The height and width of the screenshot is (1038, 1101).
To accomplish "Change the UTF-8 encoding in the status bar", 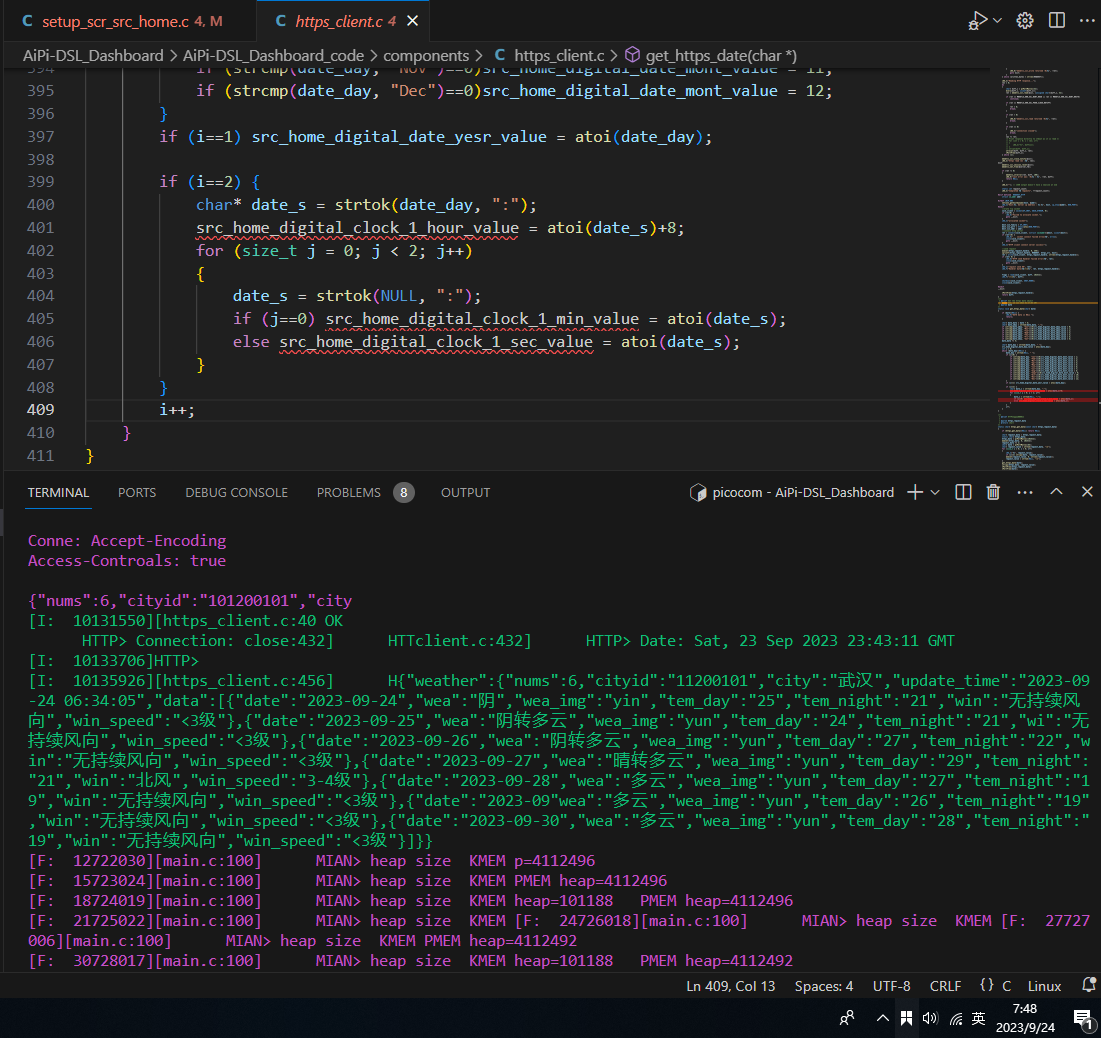I will (891, 986).
